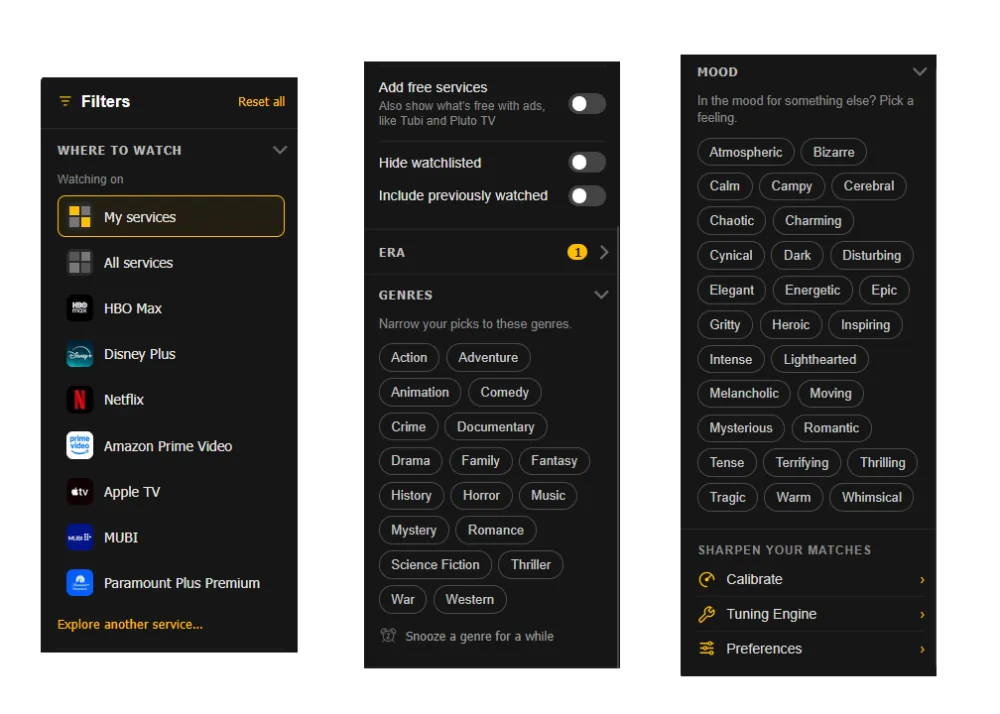Click the Reset all link
This screenshot has width=1000, height=714.
[261, 102]
